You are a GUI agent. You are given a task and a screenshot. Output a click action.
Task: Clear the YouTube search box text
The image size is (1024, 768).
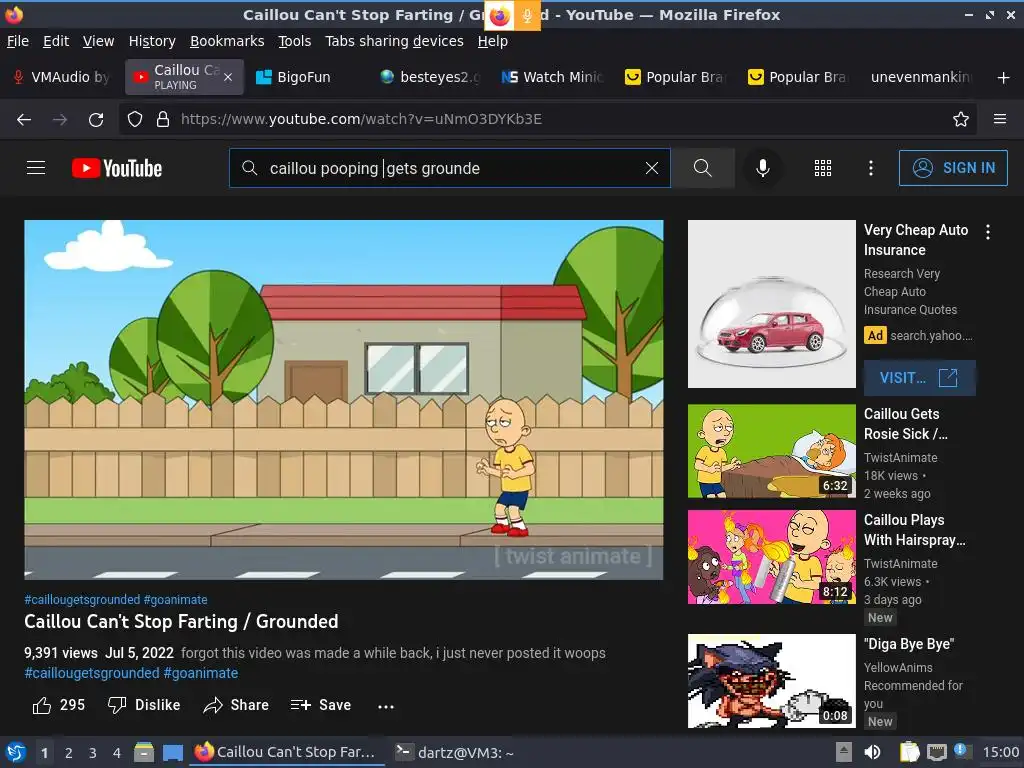pyautogui.click(x=651, y=168)
